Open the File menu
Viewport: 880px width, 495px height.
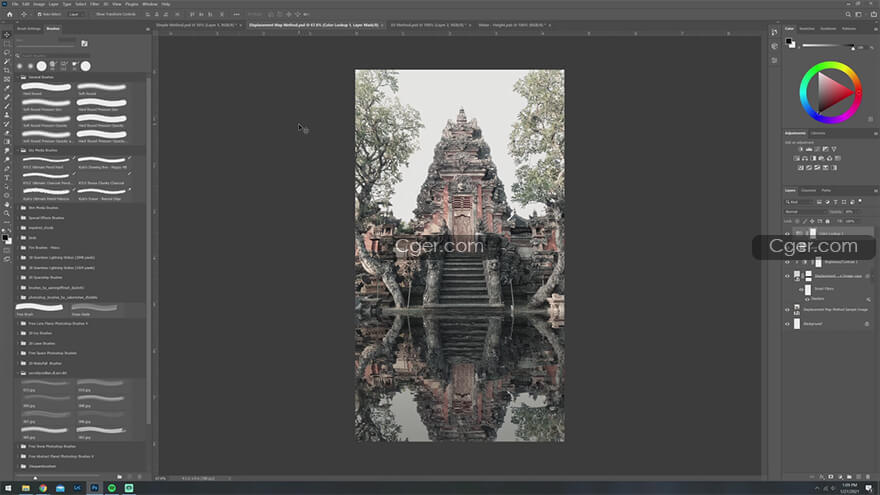[15, 4]
